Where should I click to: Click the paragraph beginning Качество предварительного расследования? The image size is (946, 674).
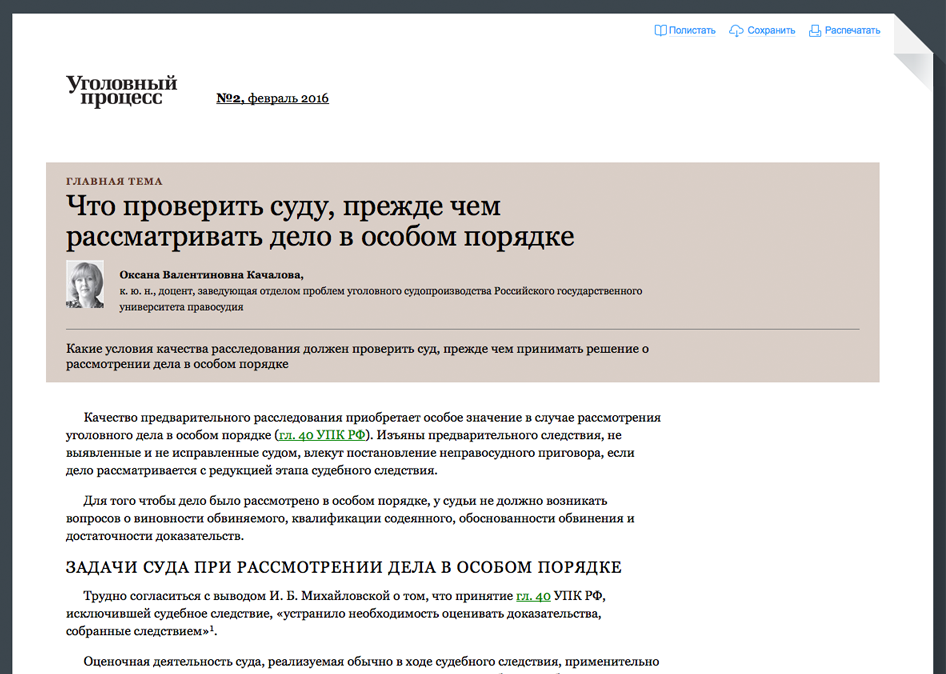(x=362, y=444)
